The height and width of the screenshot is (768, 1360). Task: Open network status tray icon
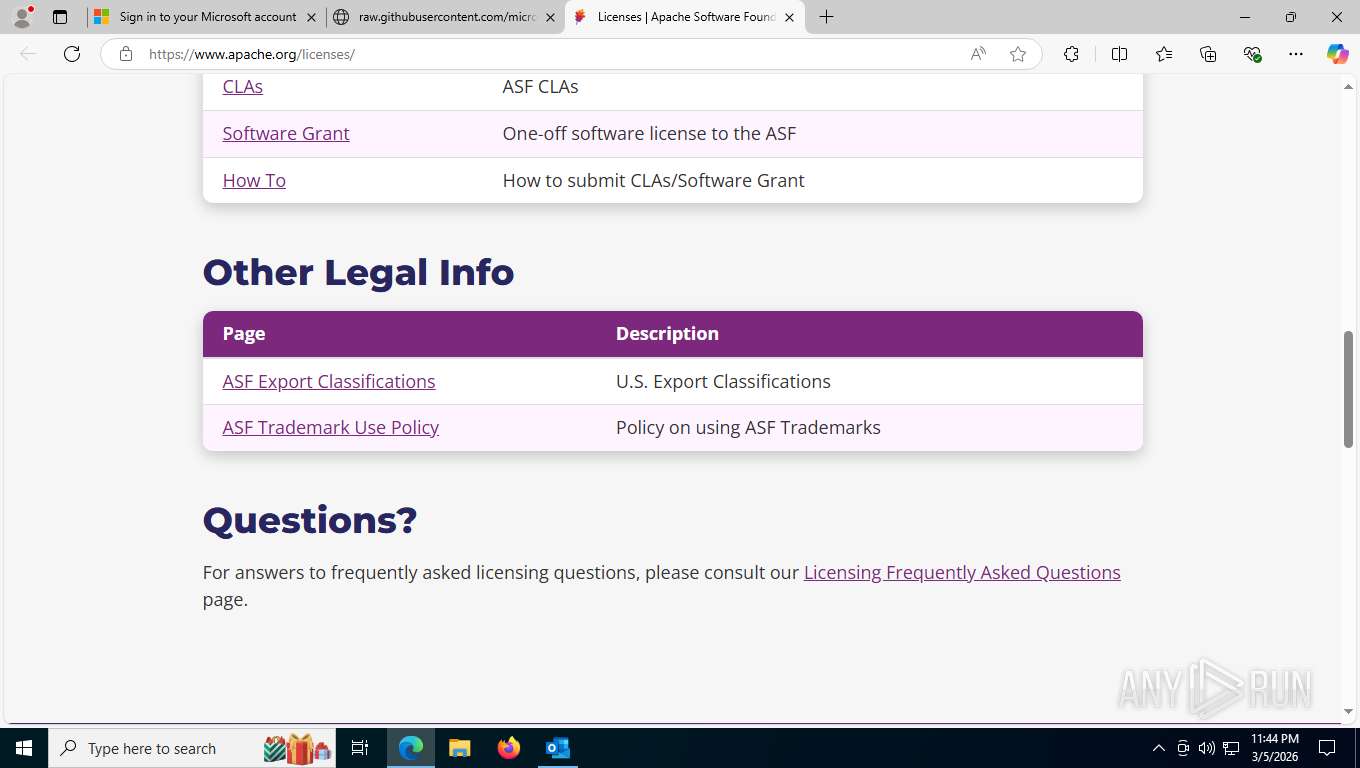[1231, 748]
